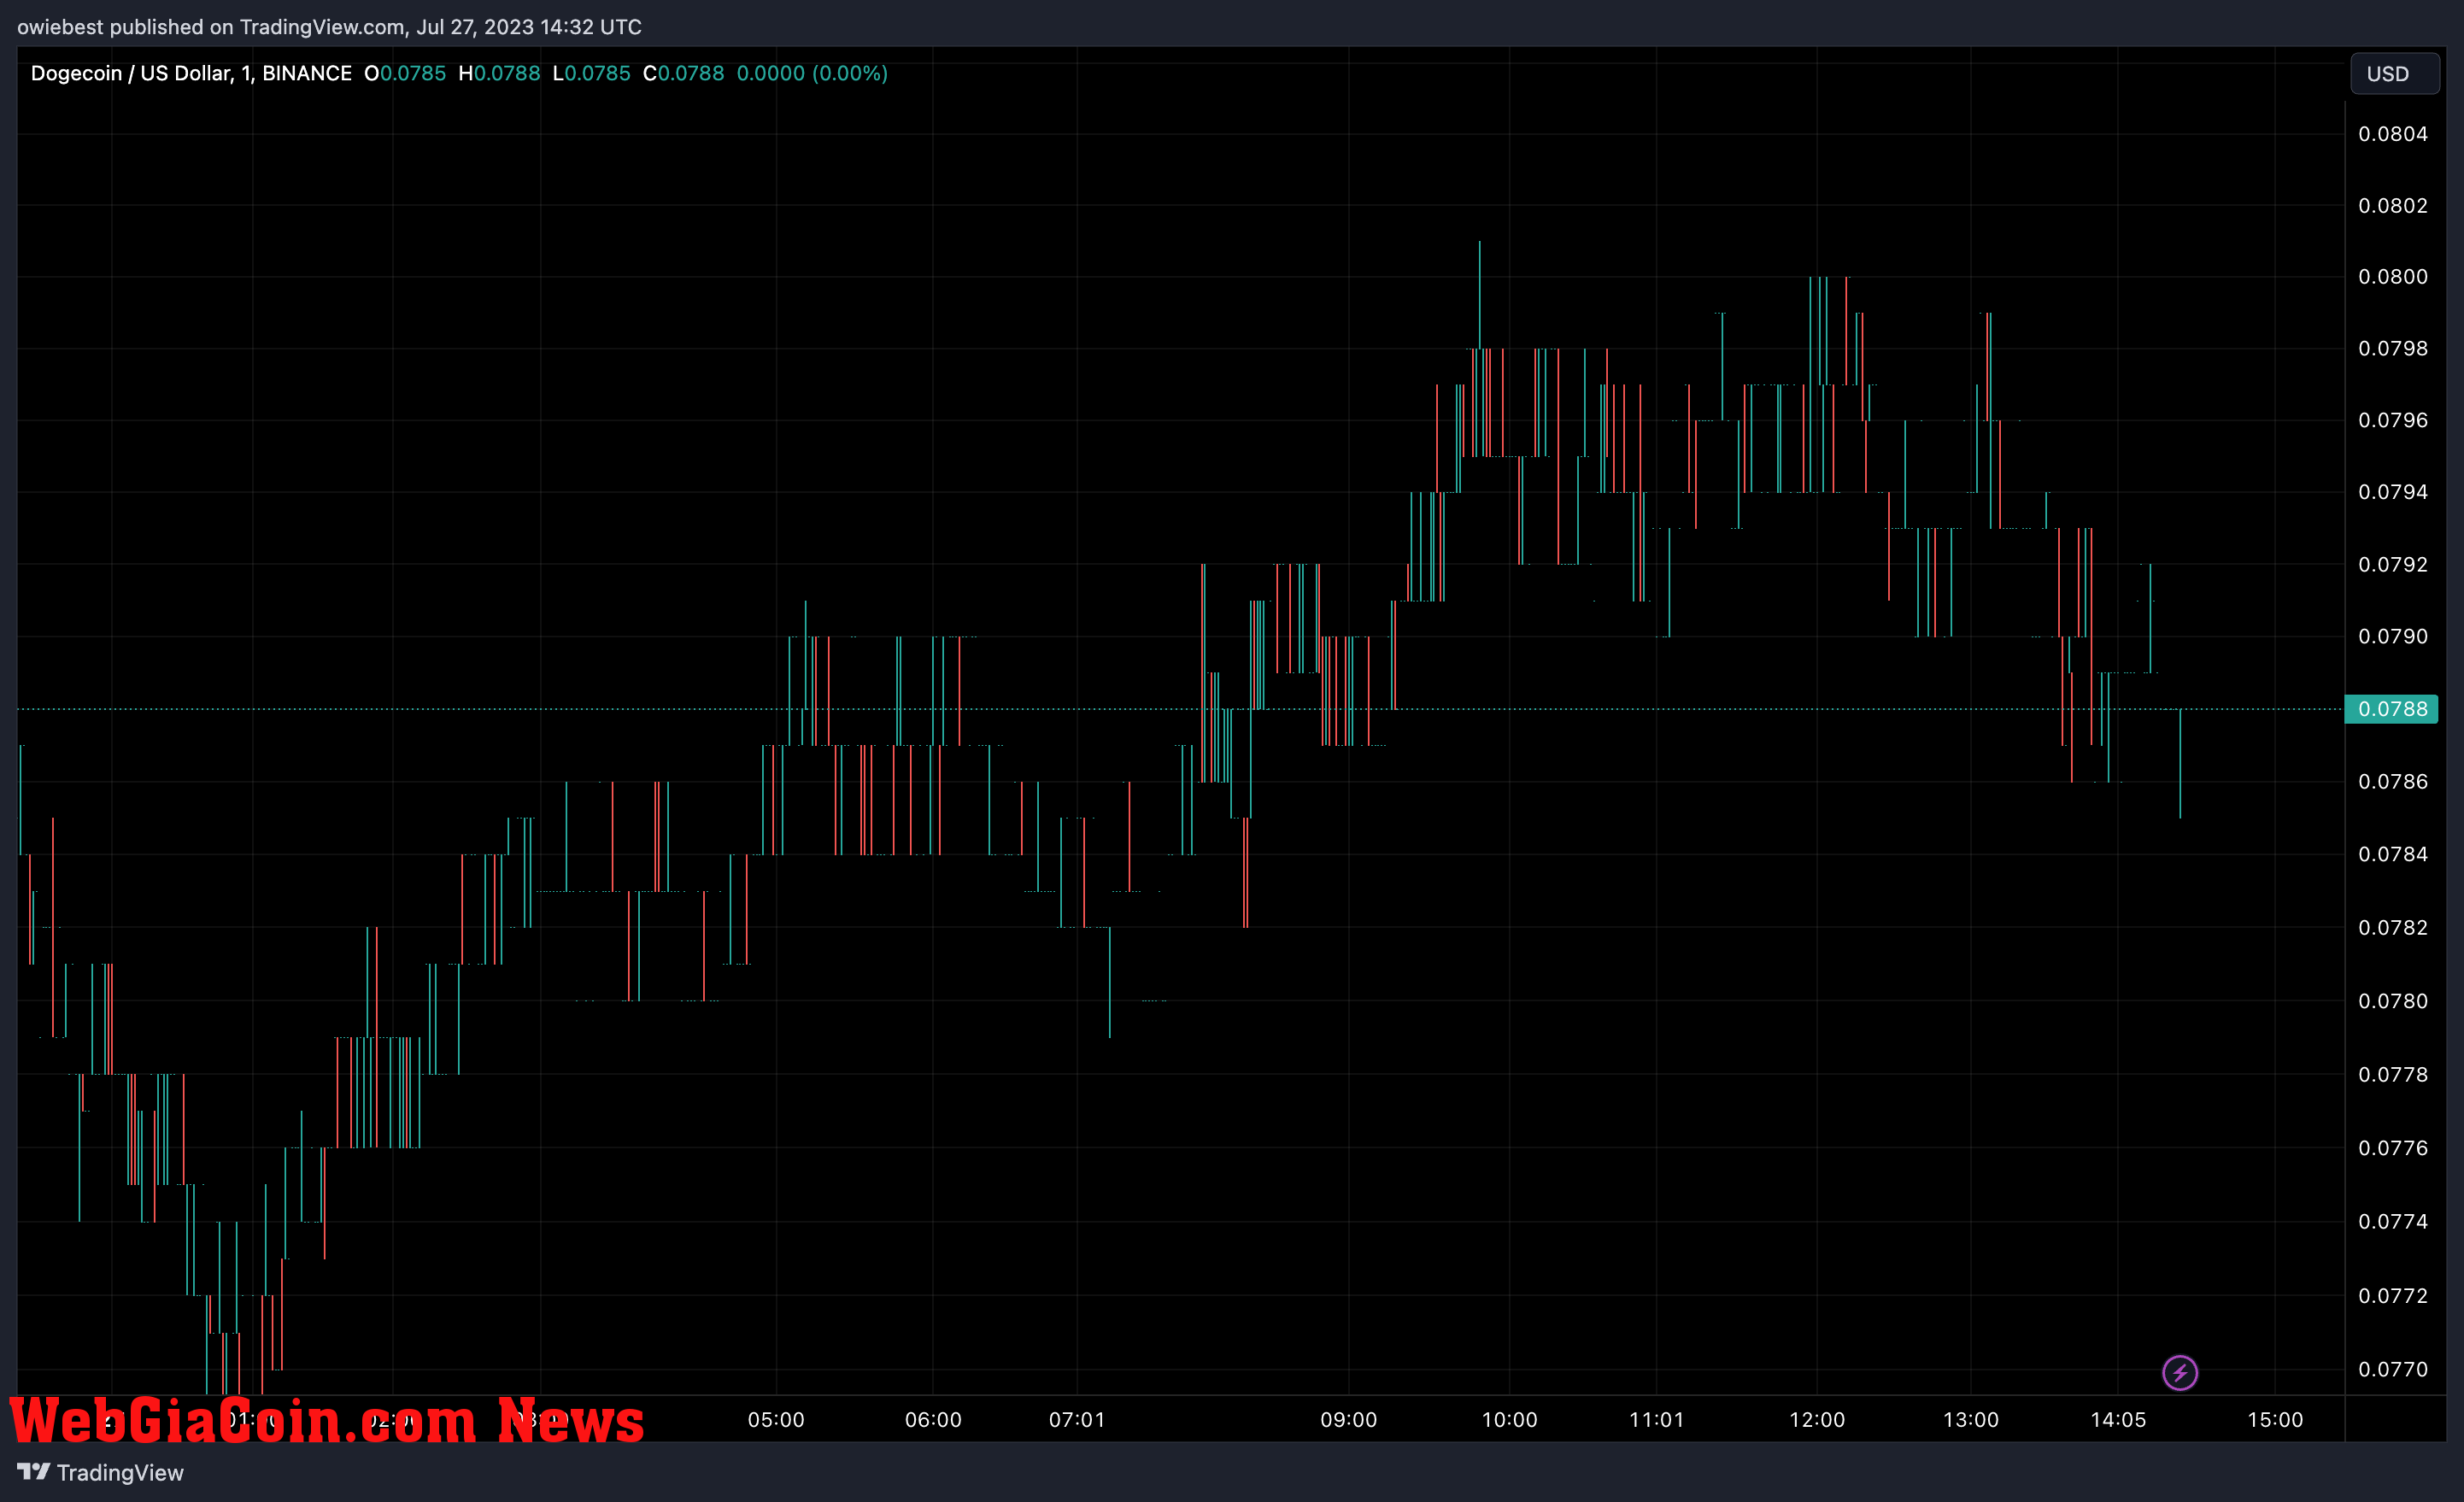Click the 0.0802 price axis label
Screen dimensions: 2464x1502
coord(2392,205)
